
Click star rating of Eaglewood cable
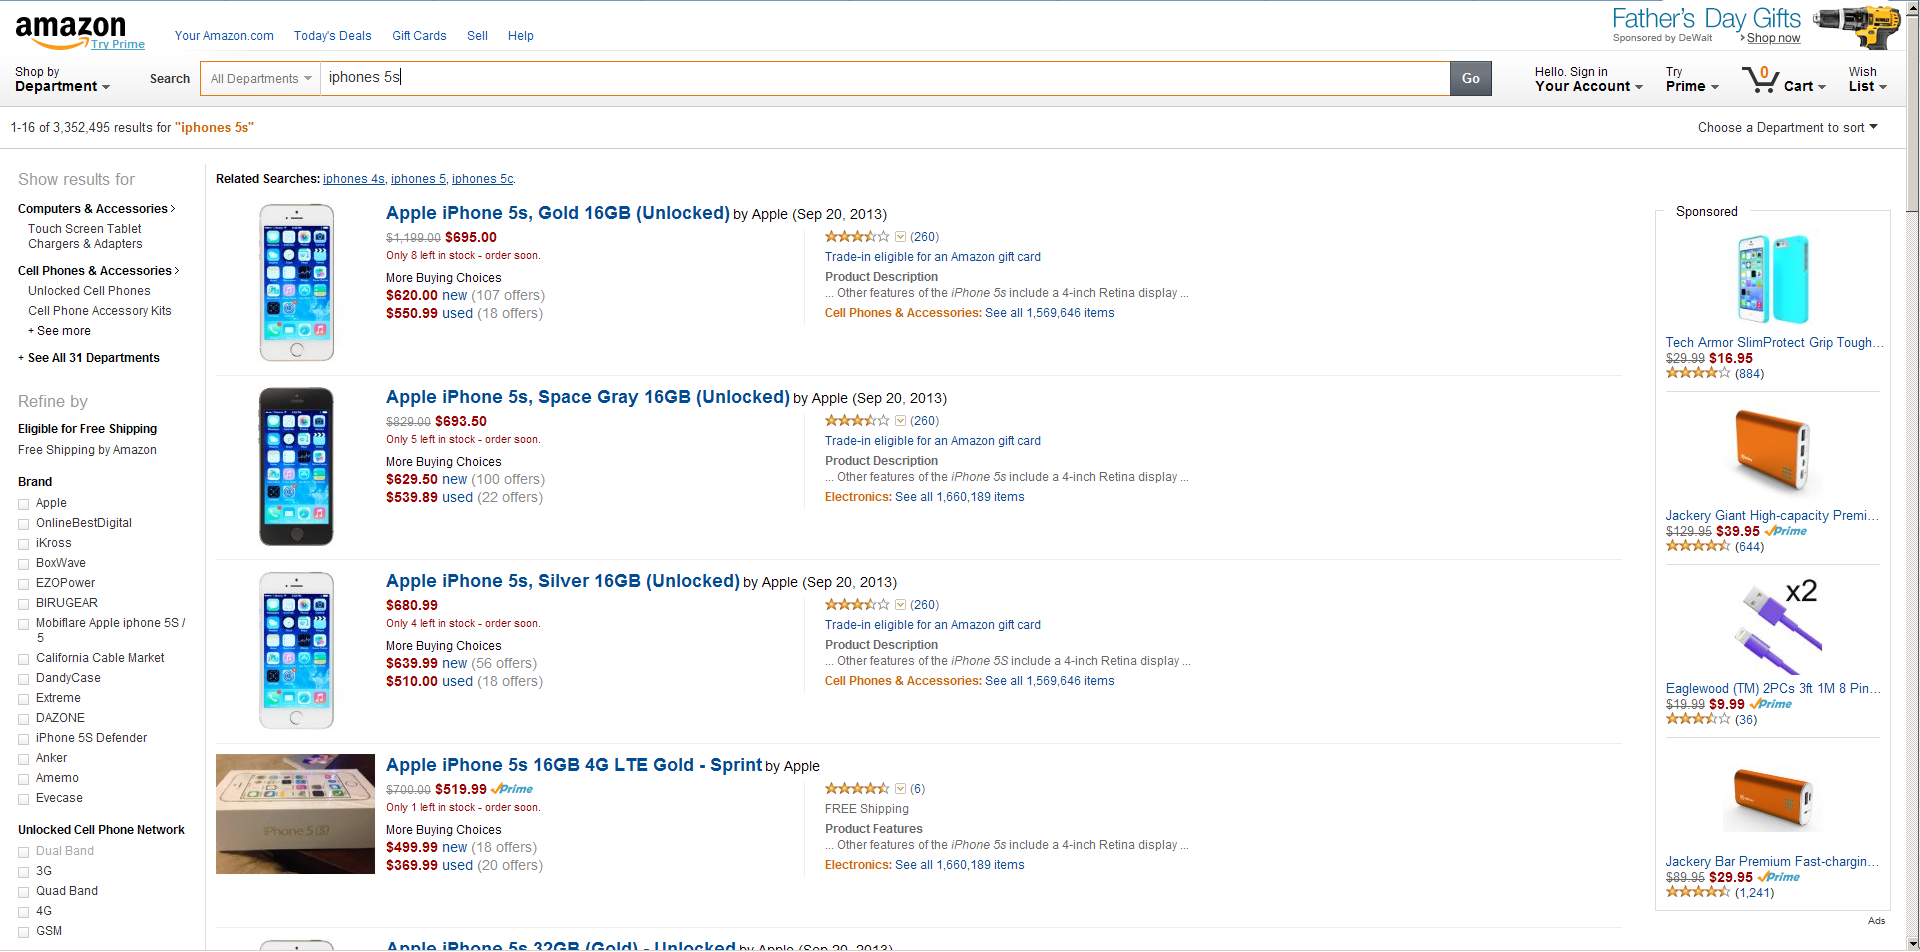1698,719
